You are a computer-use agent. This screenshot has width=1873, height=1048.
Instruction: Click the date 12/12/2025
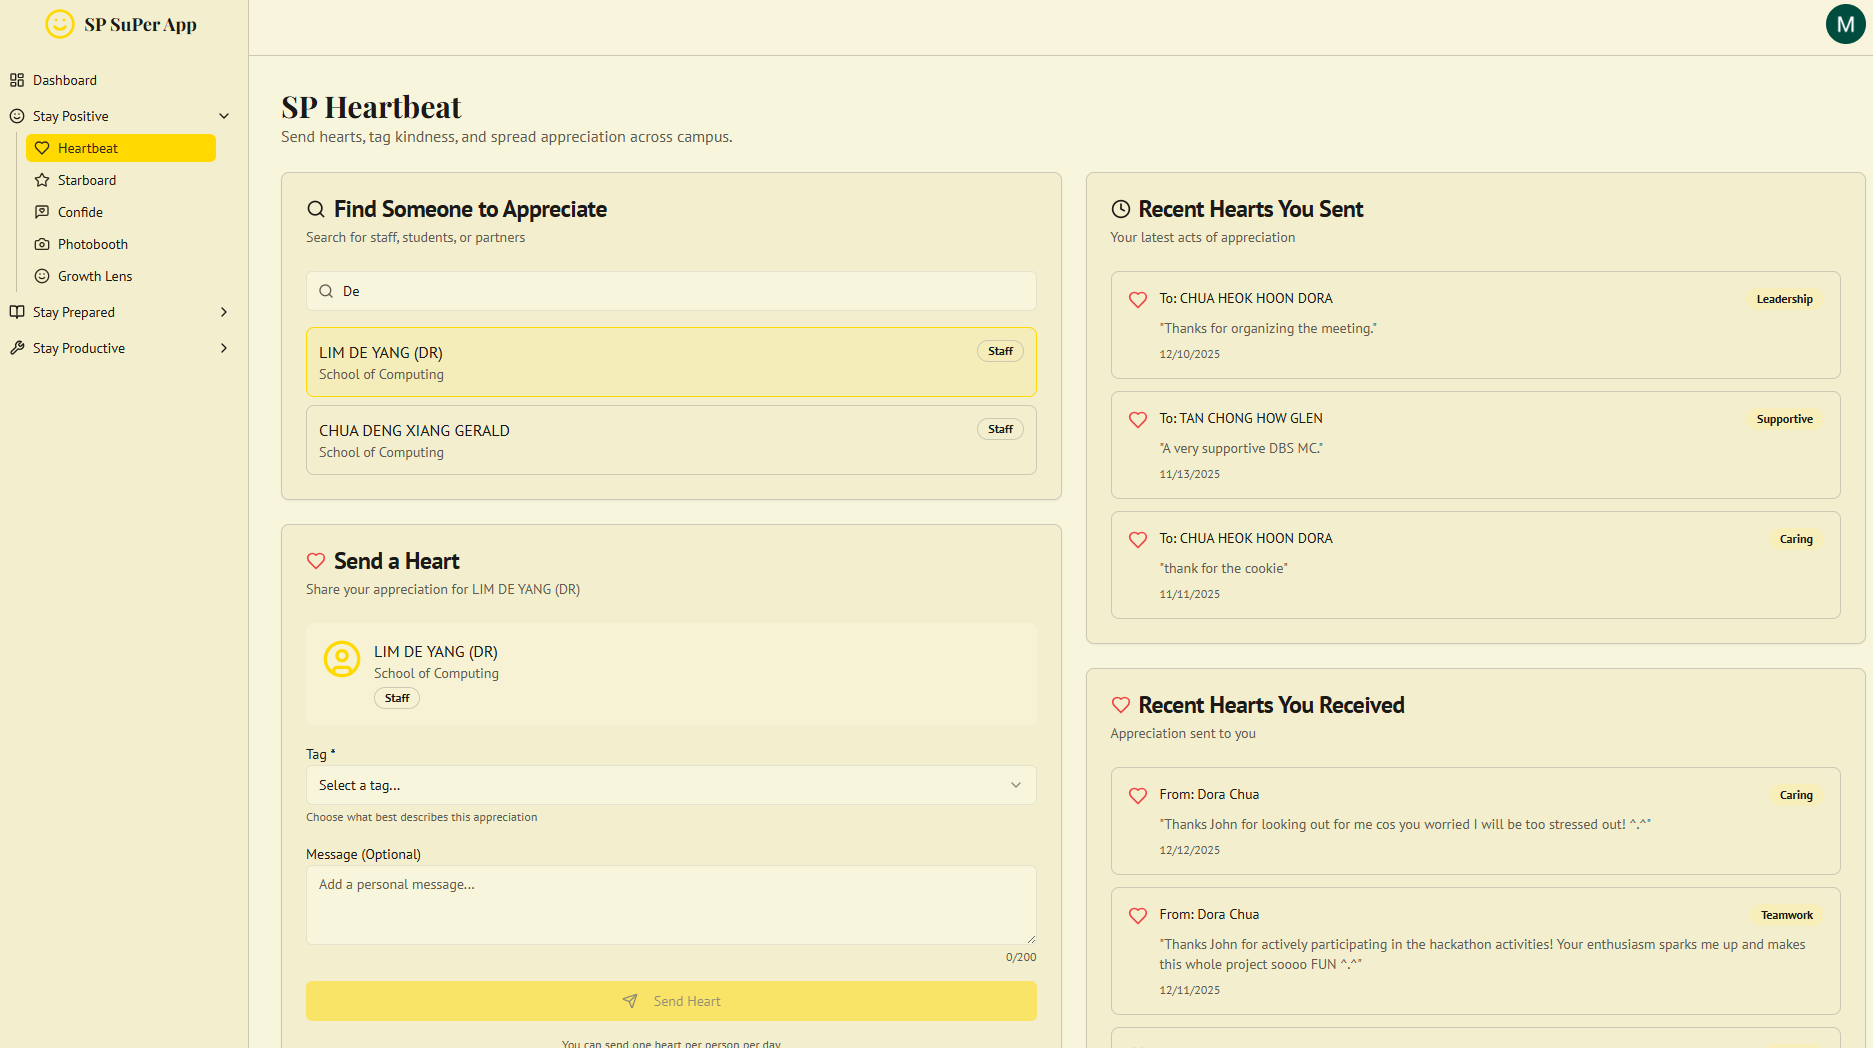click(1190, 850)
